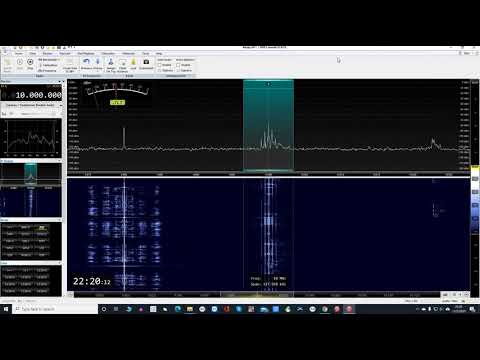Switch to the Transmit ribbon tab

coord(65,53)
